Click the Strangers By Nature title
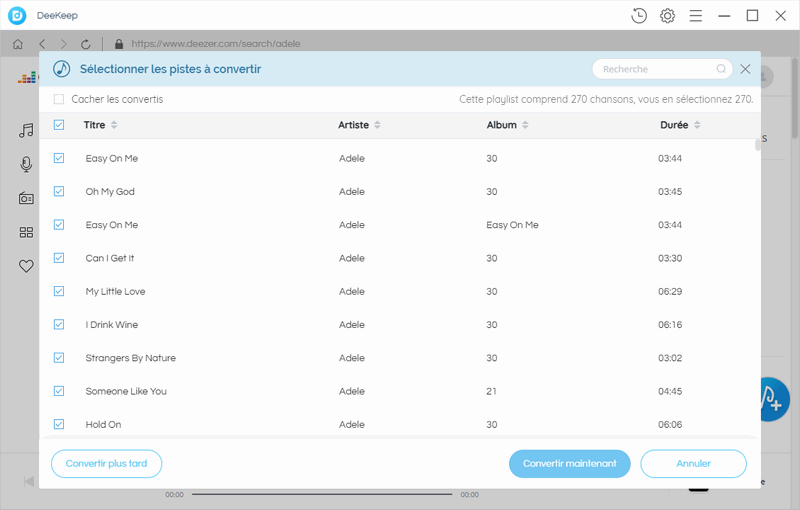 (x=131, y=358)
